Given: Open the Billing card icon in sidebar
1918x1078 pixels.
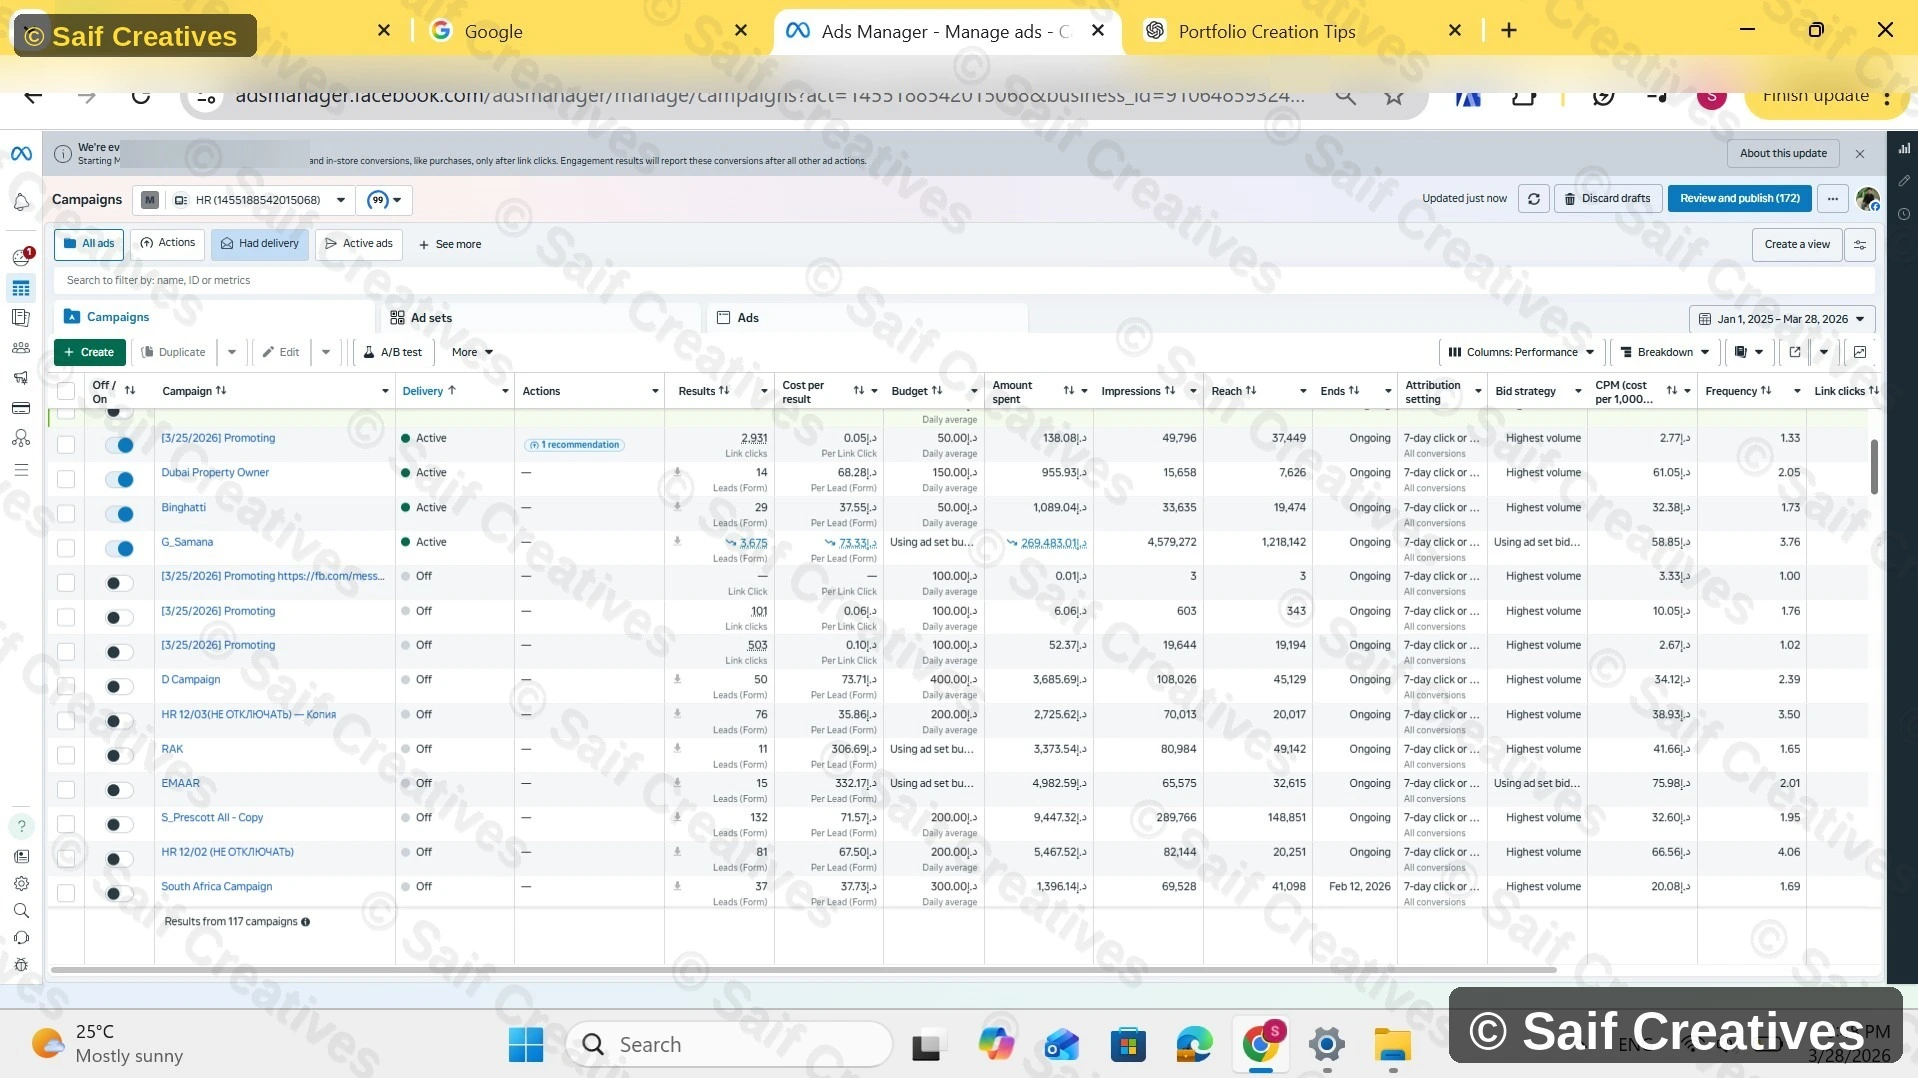Looking at the screenshot, I should tap(21, 408).
